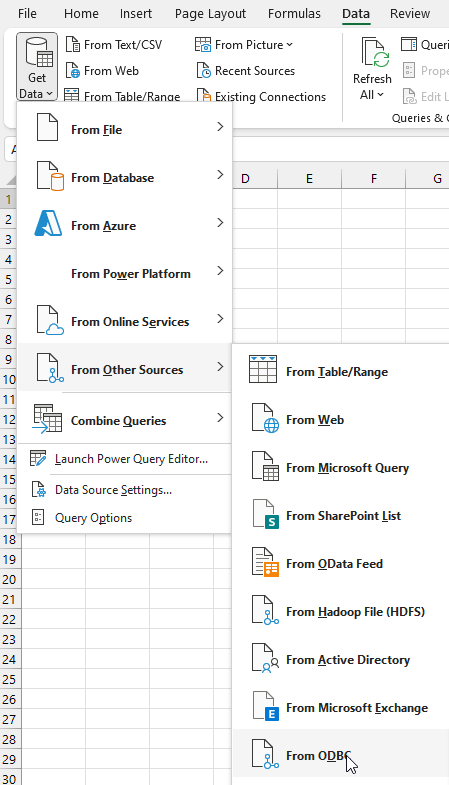Image resolution: width=449 pixels, height=785 pixels.
Task: Click the From Other Sources icon
Action: (50, 368)
